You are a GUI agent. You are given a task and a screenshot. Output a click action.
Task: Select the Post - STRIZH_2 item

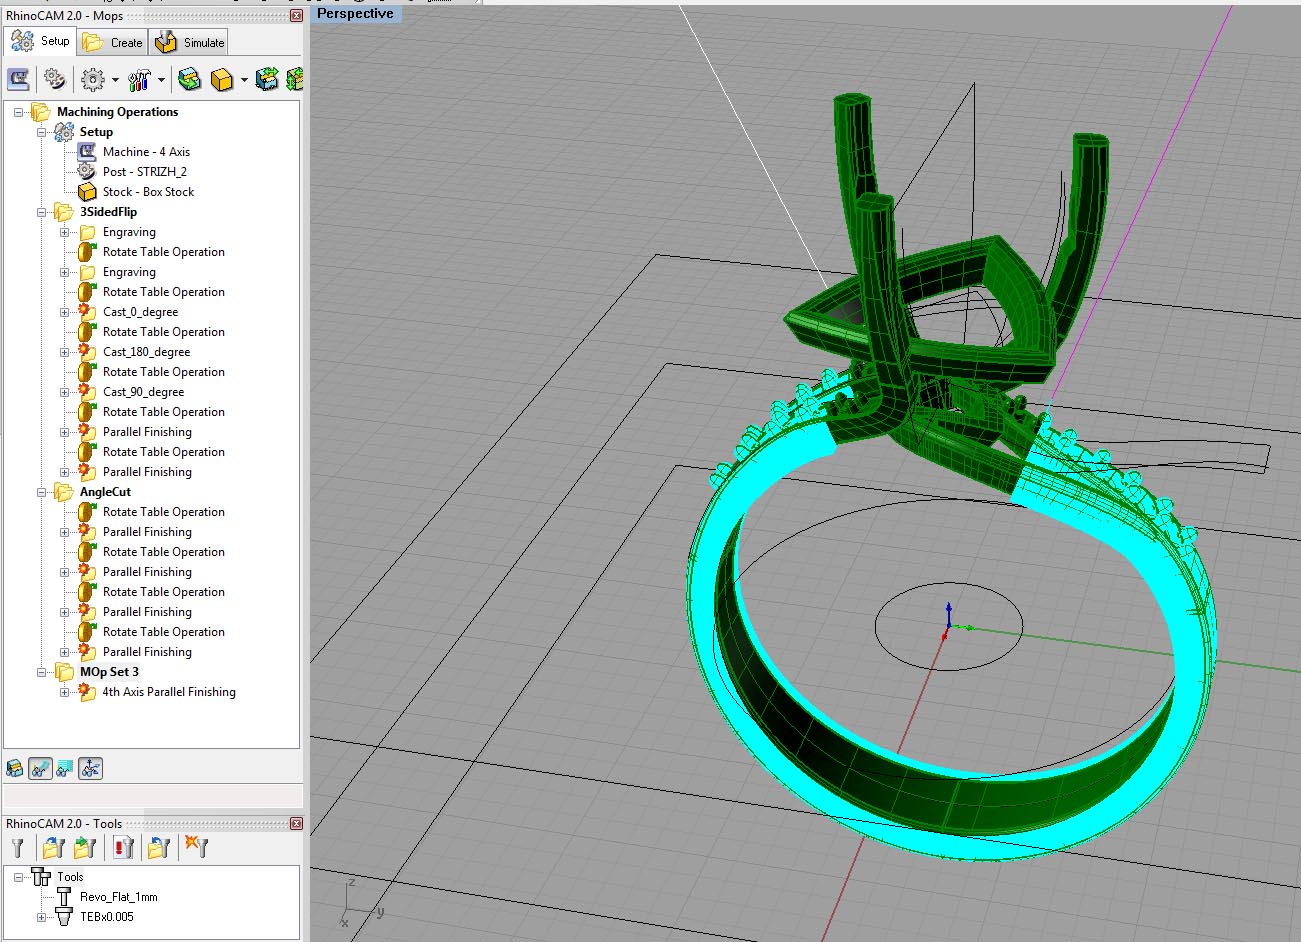144,172
